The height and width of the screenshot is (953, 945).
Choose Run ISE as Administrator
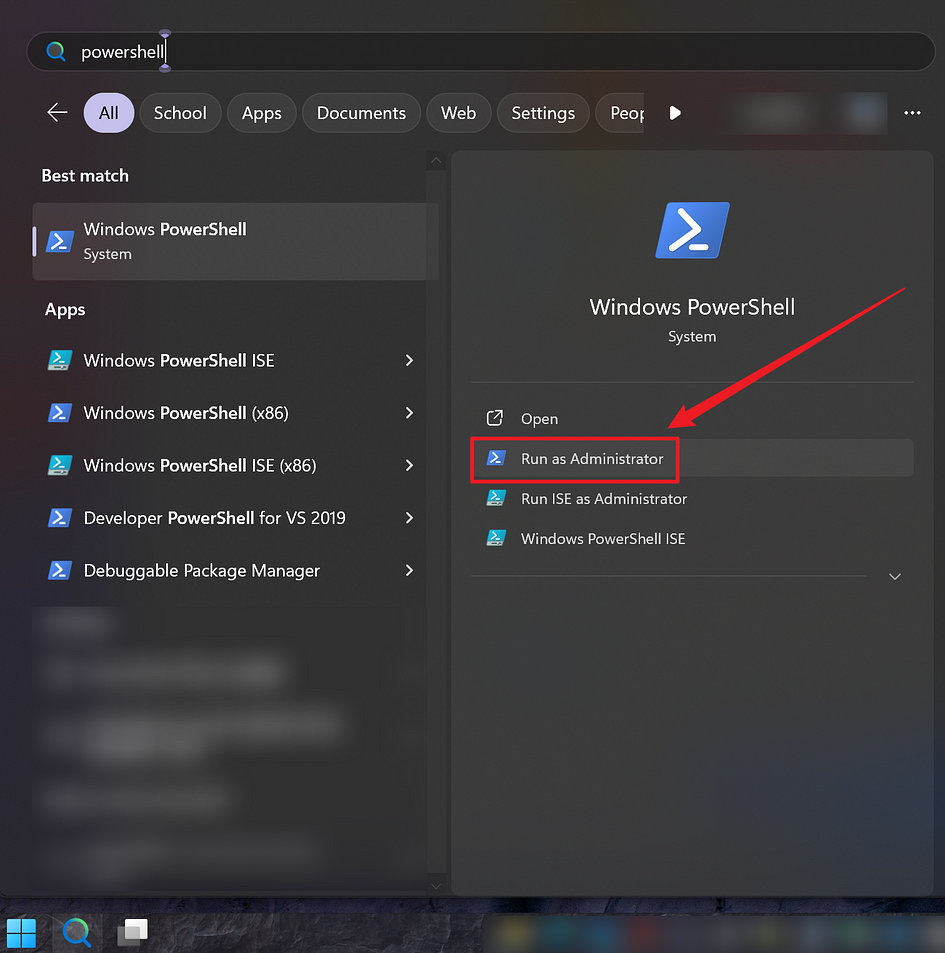[692, 498]
